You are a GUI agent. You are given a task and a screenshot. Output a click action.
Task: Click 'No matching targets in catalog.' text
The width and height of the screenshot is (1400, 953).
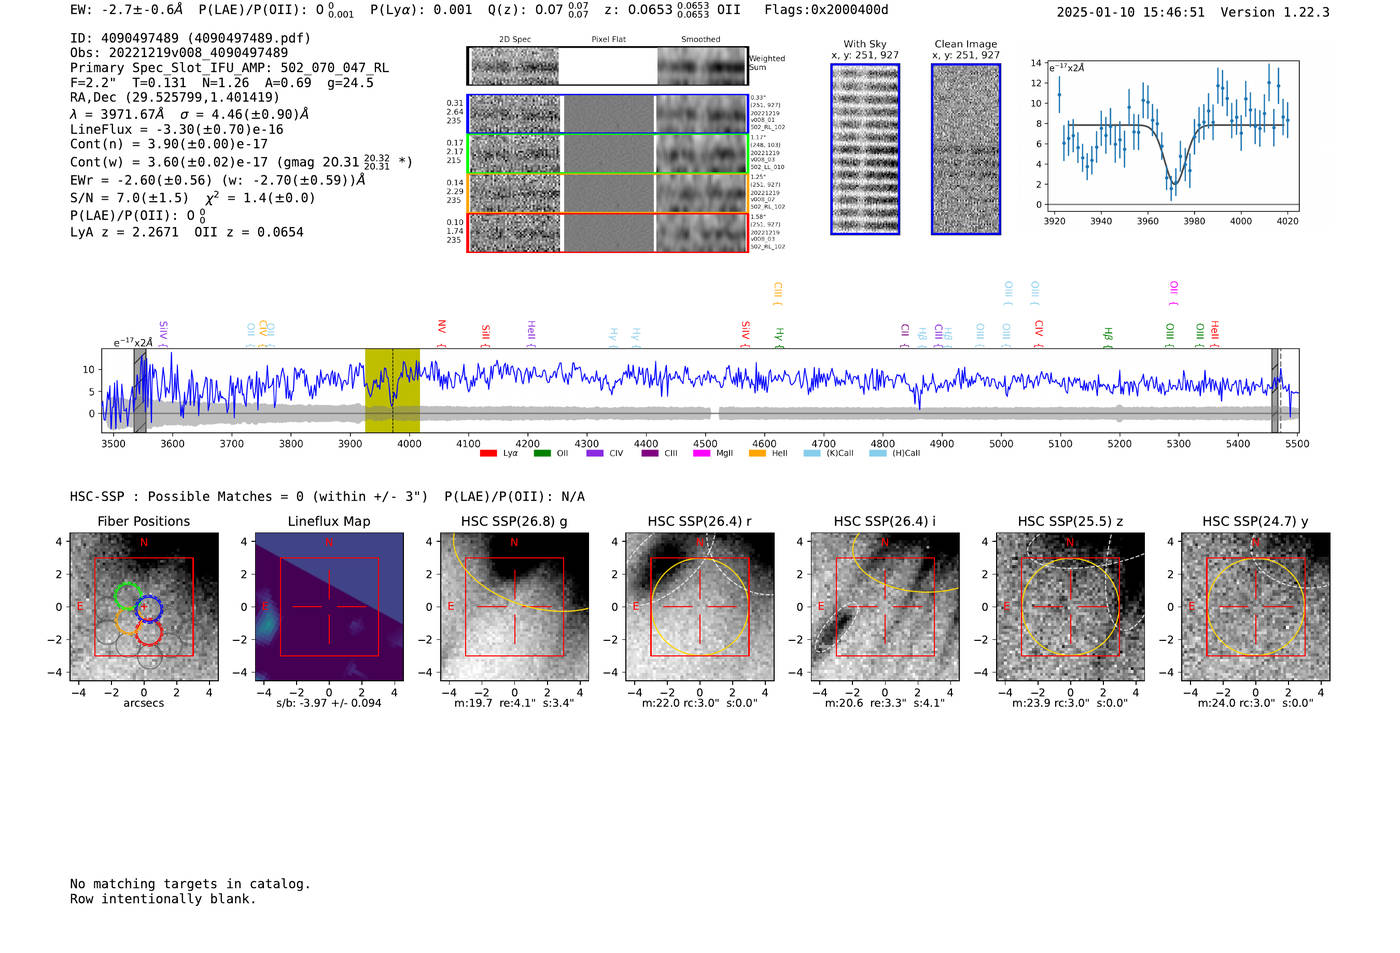[190, 884]
